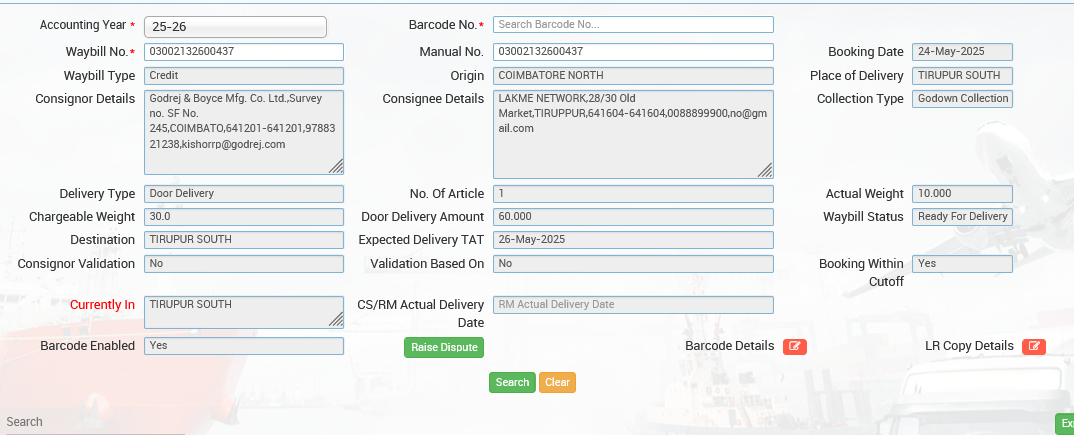Open the Barcode Details edit icon
Image resolution: width=1074 pixels, height=435 pixels.
pyautogui.click(x=794, y=346)
